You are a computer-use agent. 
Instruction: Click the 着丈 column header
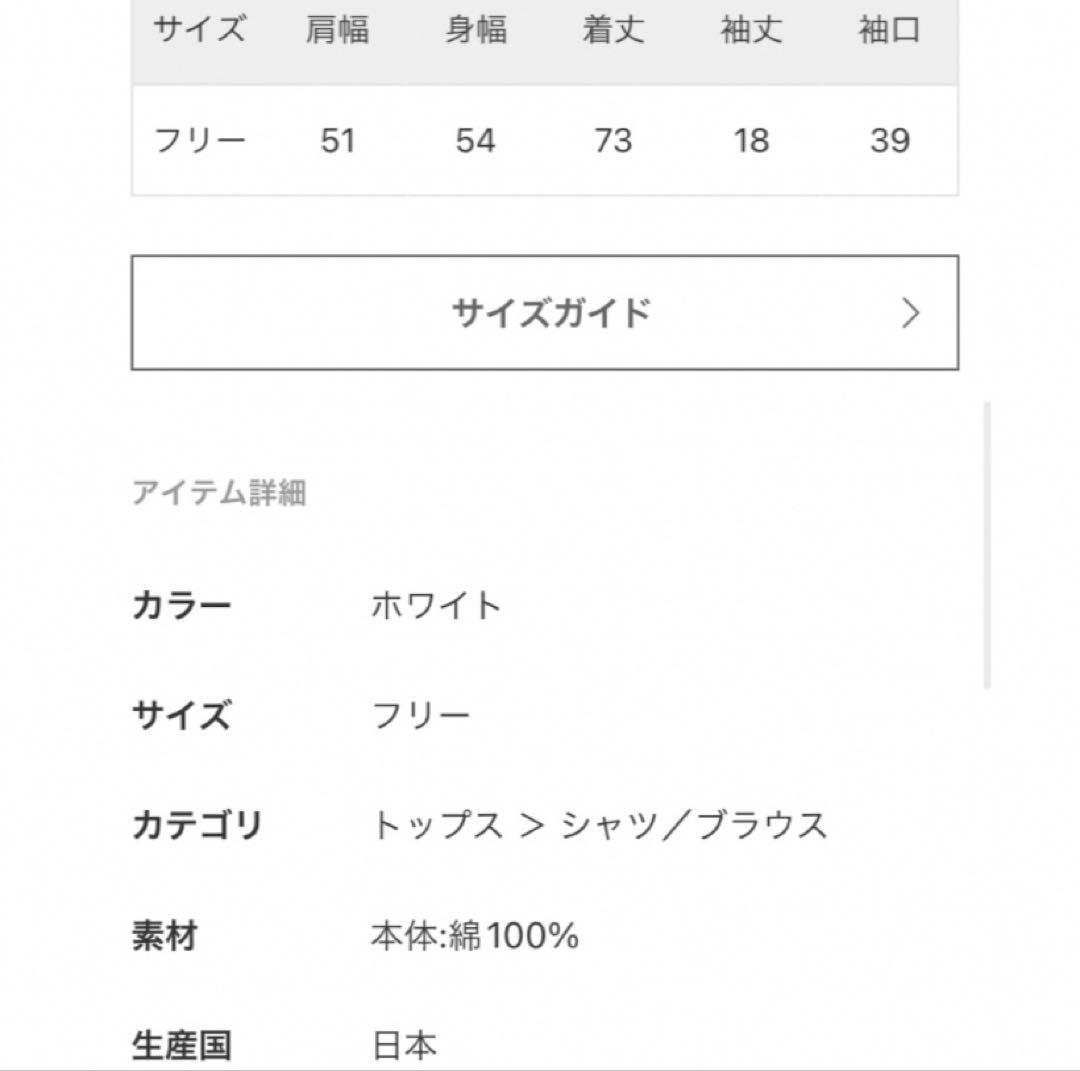pos(613,31)
